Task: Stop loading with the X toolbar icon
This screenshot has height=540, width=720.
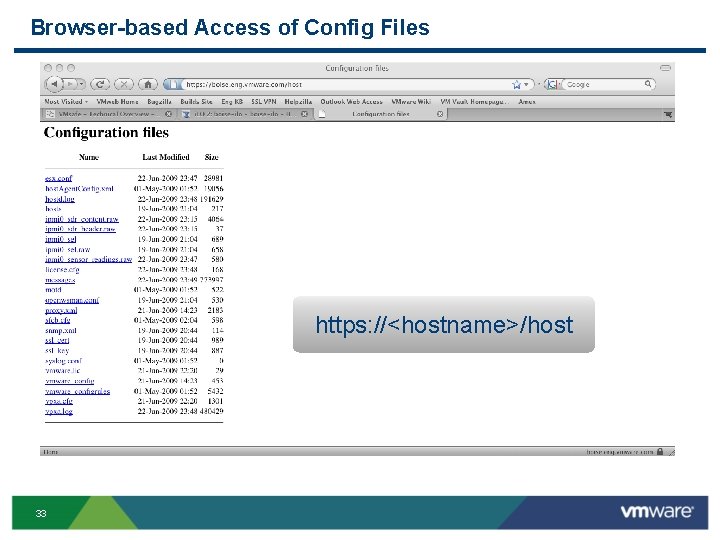Action: (x=124, y=84)
